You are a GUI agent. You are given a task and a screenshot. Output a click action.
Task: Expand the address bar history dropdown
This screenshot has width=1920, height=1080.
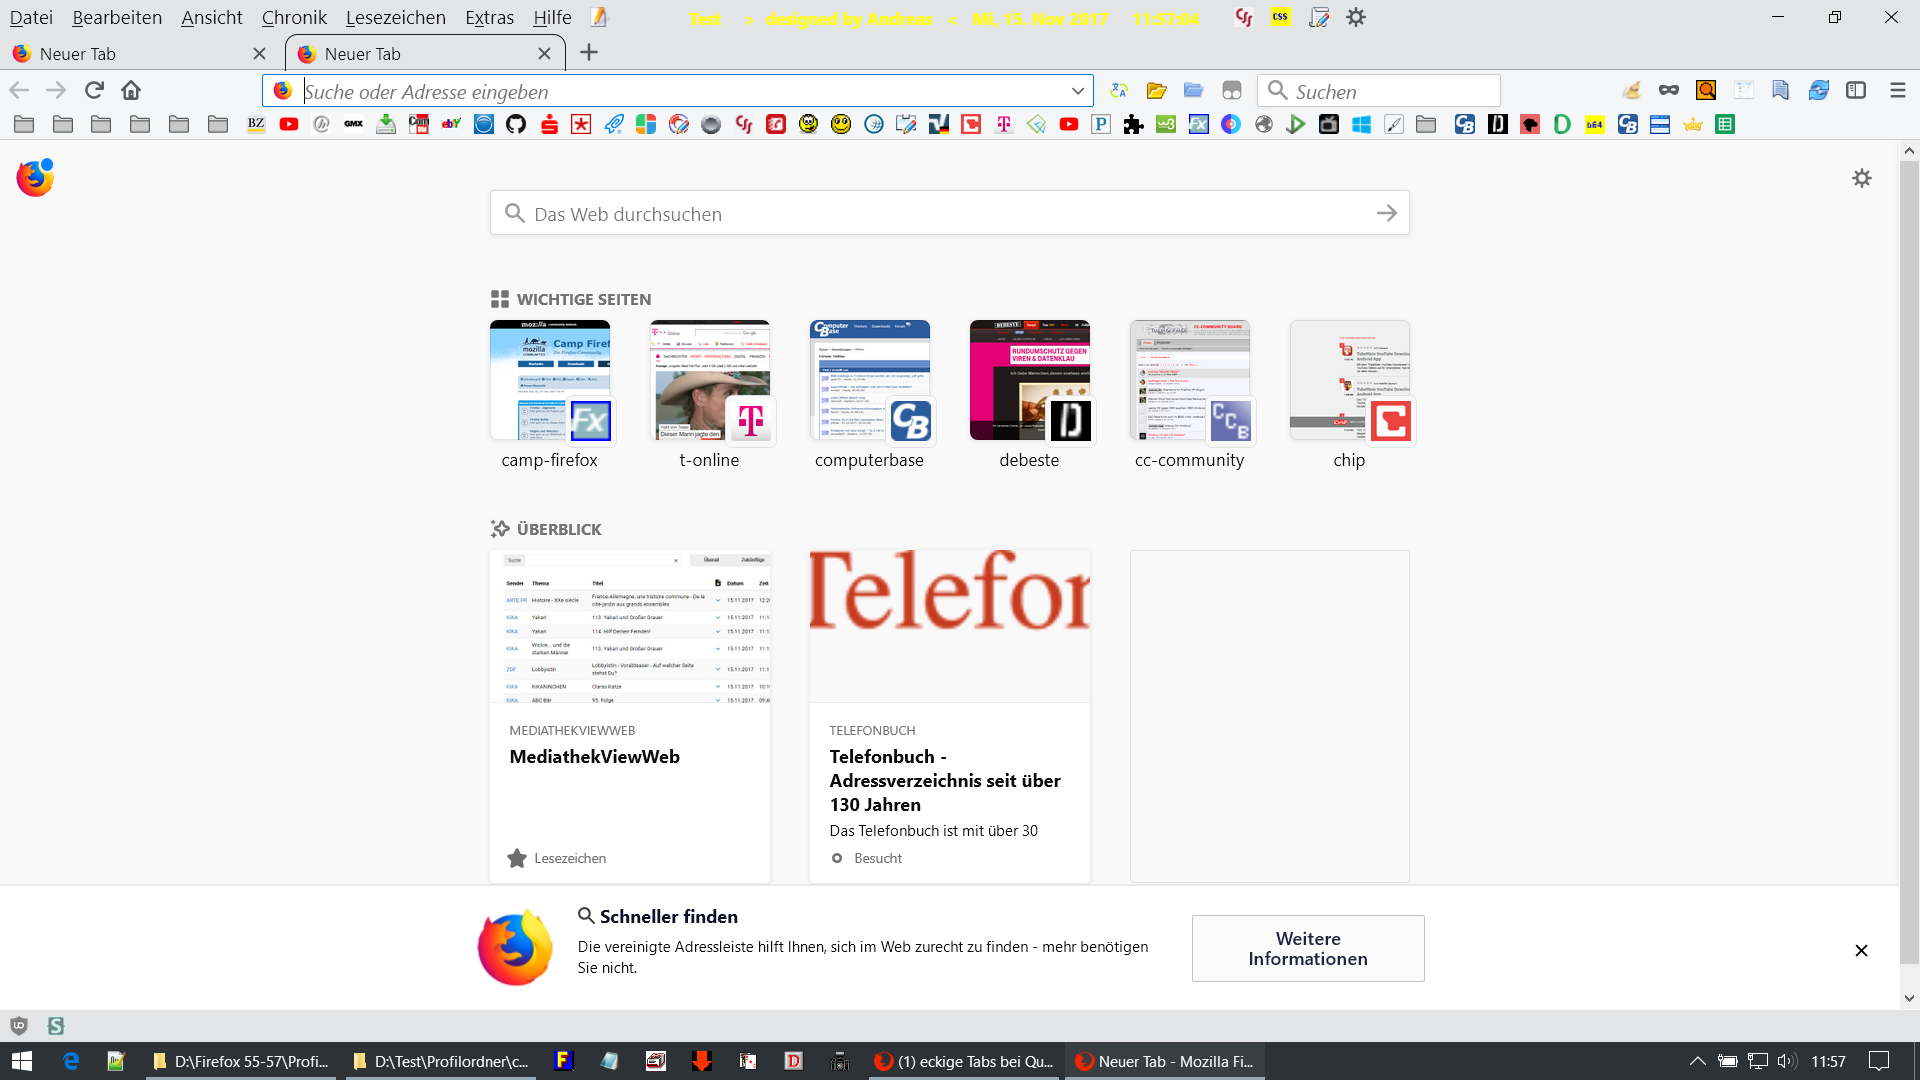(1077, 91)
